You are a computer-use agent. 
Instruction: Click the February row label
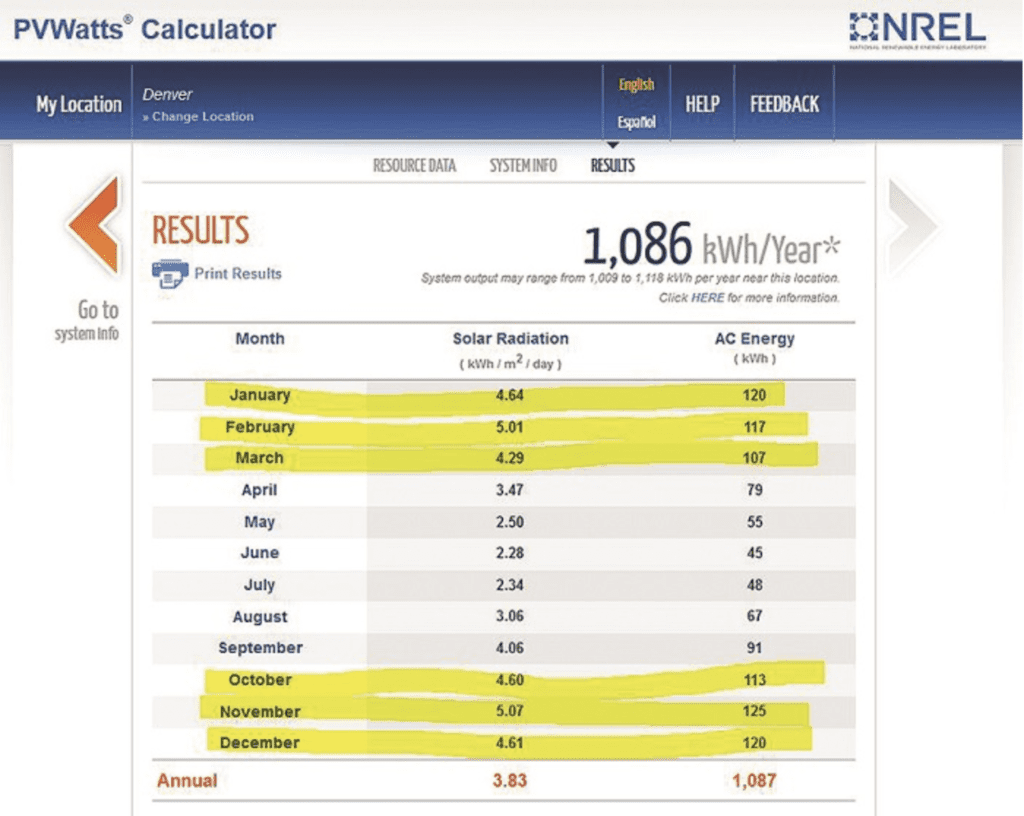(260, 427)
